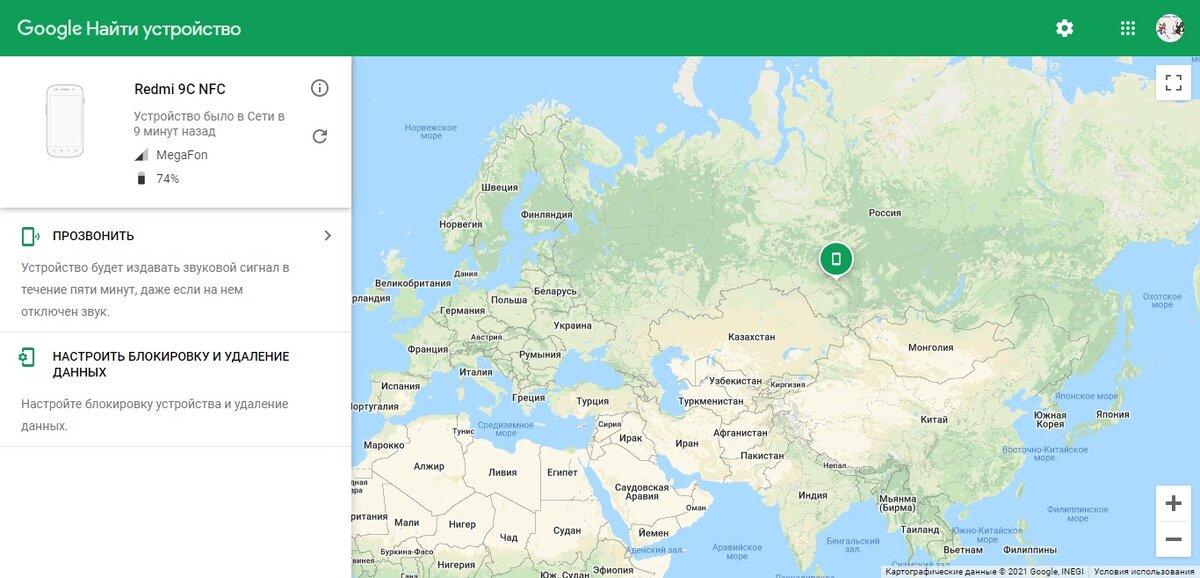The height and width of the screenshot is (578, 1200).
Task: Show device info for Redmi 9C NFC
Action: [x=320, y=88]
